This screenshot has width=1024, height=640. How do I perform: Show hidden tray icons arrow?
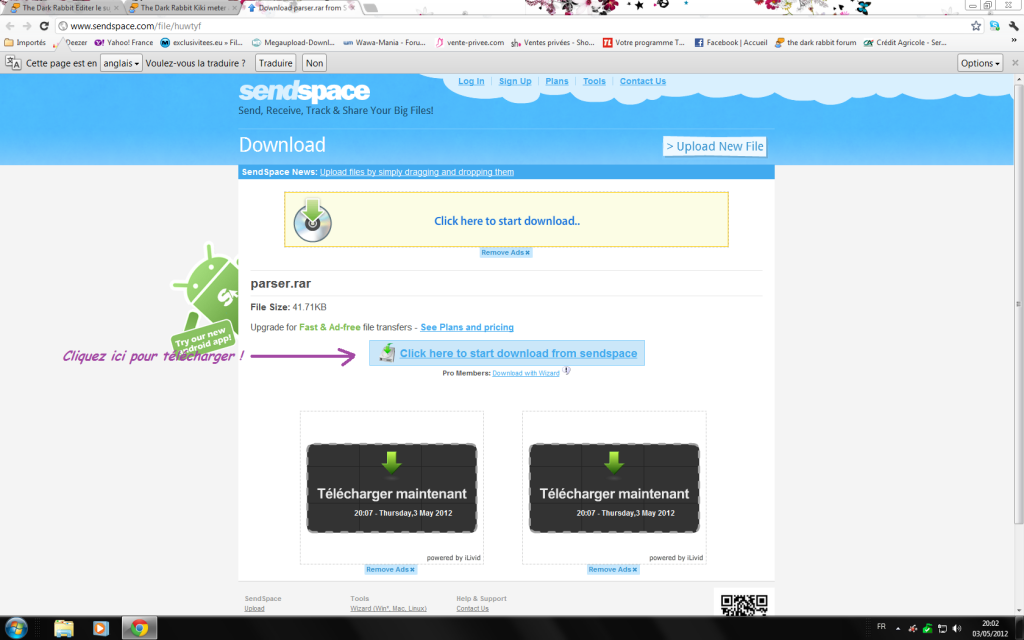(898, 628)
